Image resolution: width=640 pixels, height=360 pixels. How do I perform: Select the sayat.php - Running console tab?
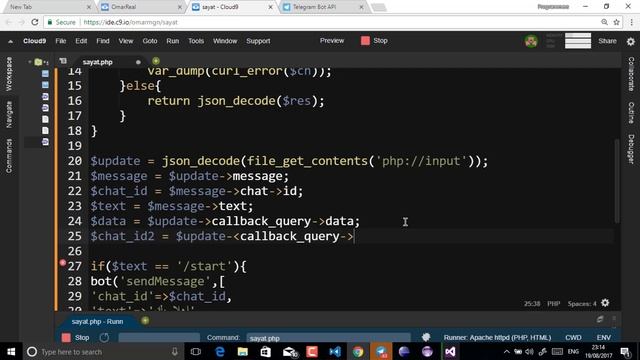coord(97,322)
